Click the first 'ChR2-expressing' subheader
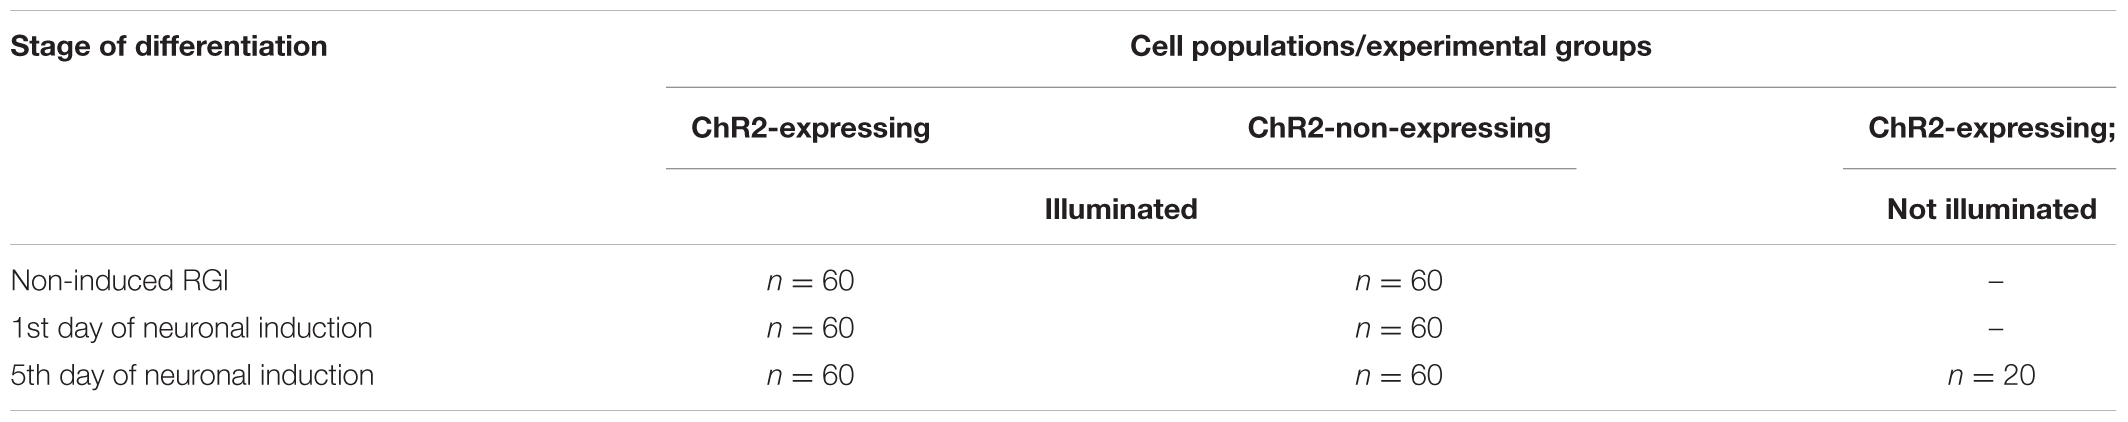 click(x=811, y=128)
